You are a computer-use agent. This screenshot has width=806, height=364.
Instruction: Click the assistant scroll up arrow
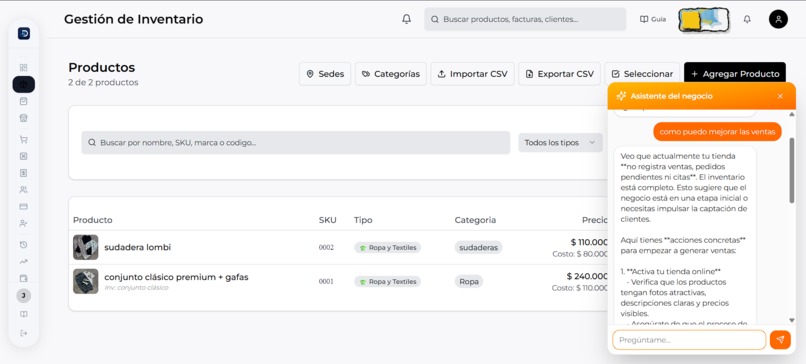[x=792, y=114]
